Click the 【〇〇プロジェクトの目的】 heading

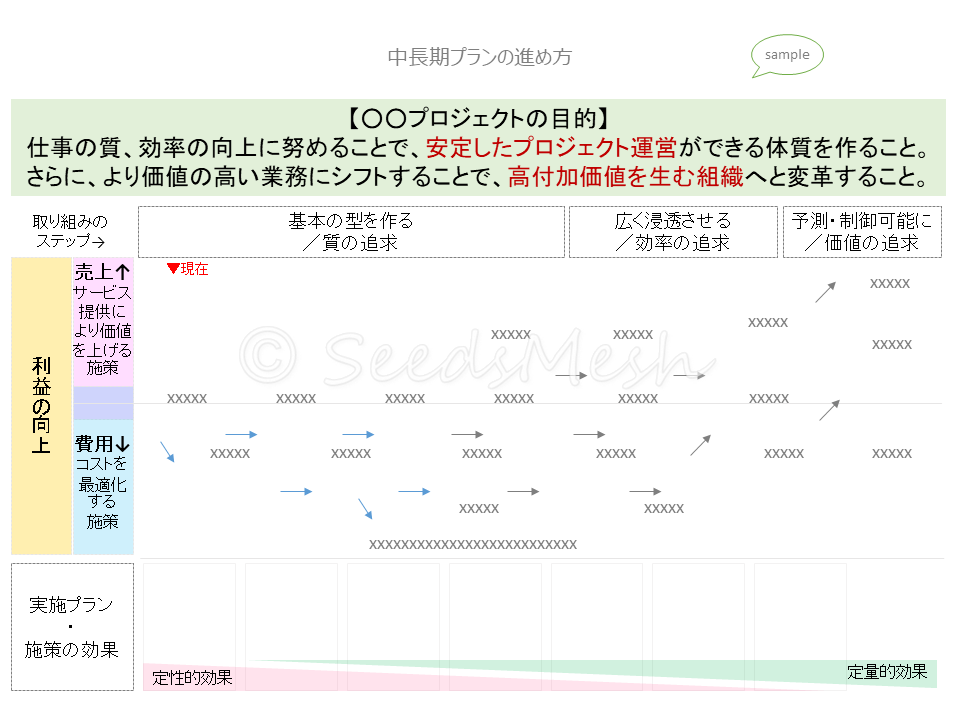[x=478, y=118]
